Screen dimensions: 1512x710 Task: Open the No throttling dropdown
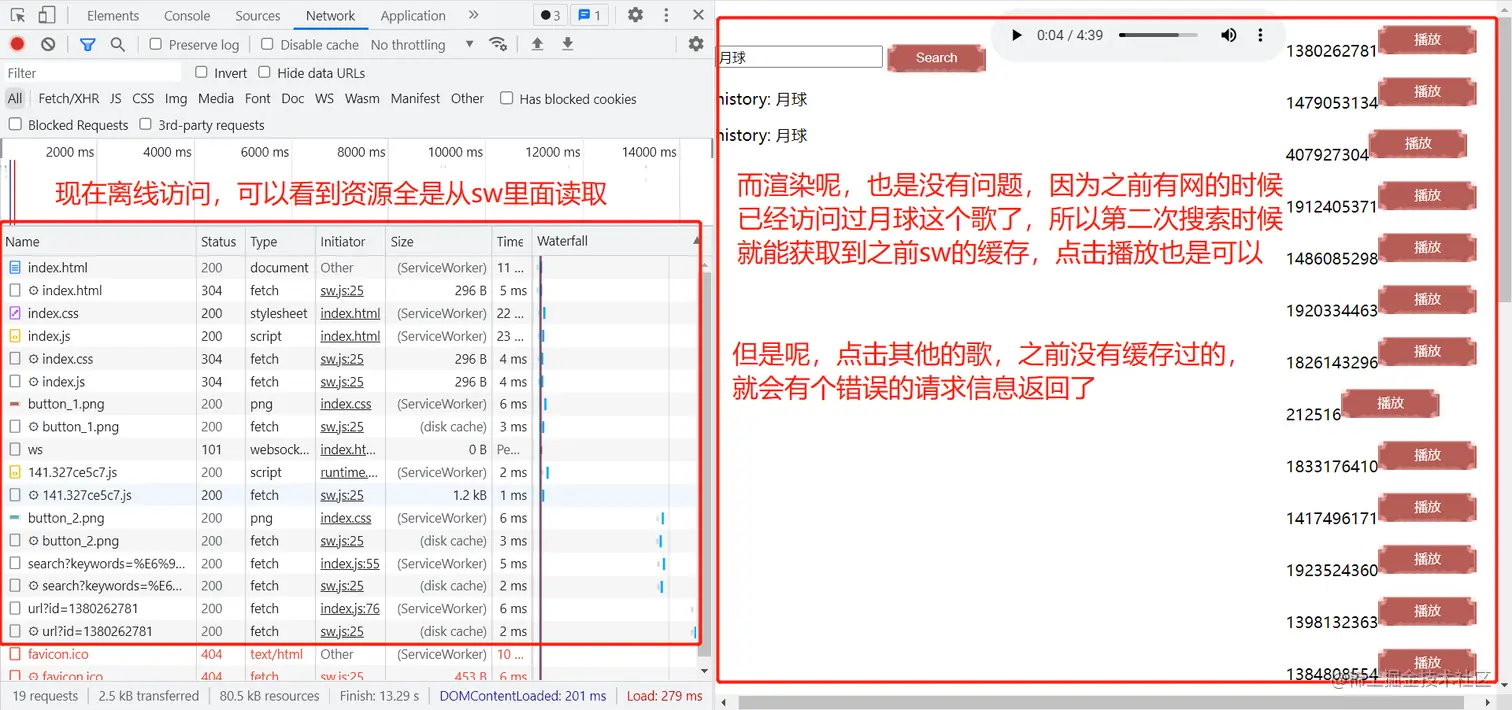[422, 45]
